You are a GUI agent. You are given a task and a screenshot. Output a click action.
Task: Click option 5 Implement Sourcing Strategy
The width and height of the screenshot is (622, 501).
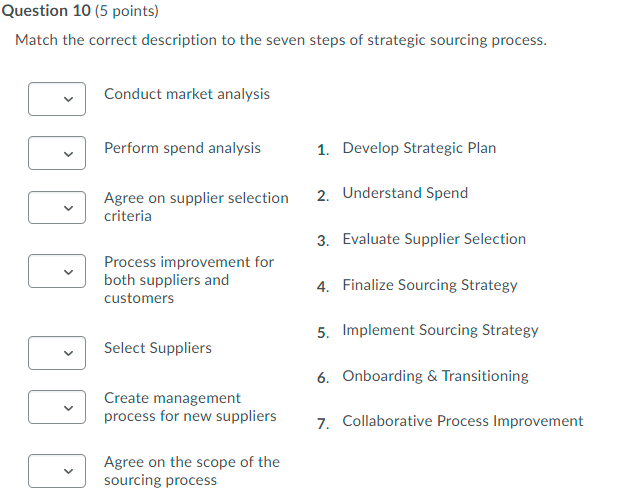coord(439,330)
